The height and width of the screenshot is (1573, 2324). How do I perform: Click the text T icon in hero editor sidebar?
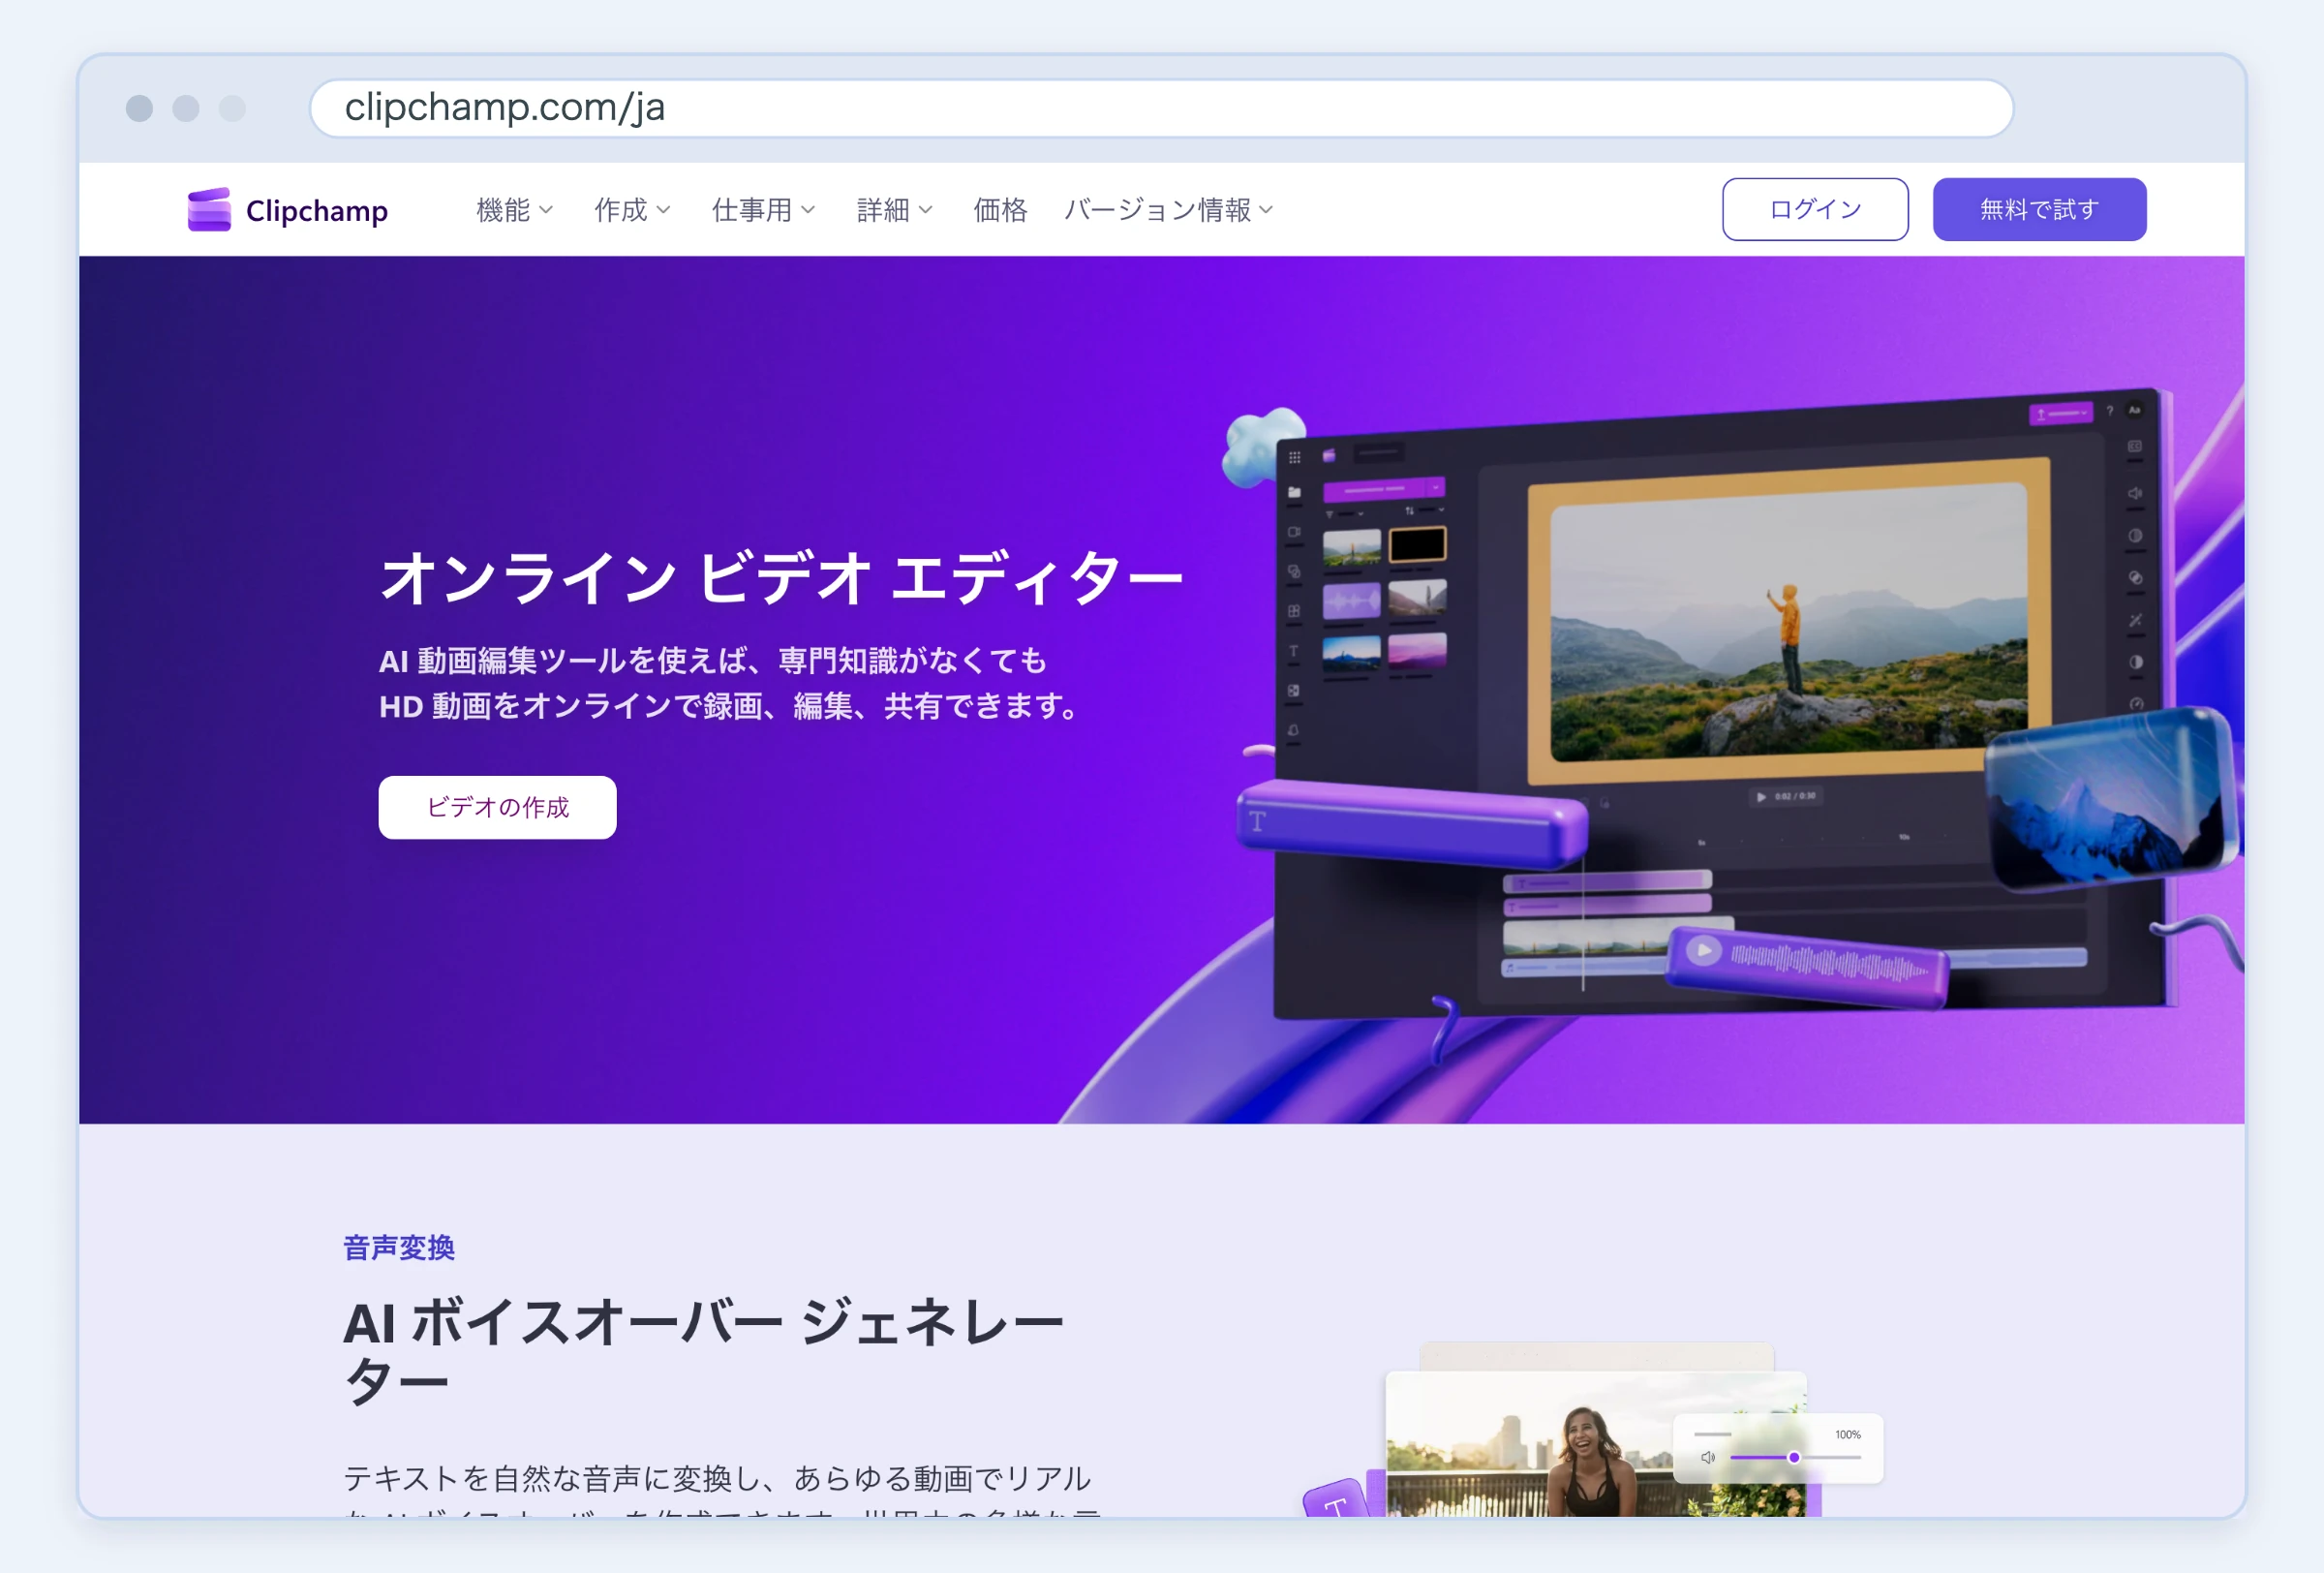[1293, 651]
